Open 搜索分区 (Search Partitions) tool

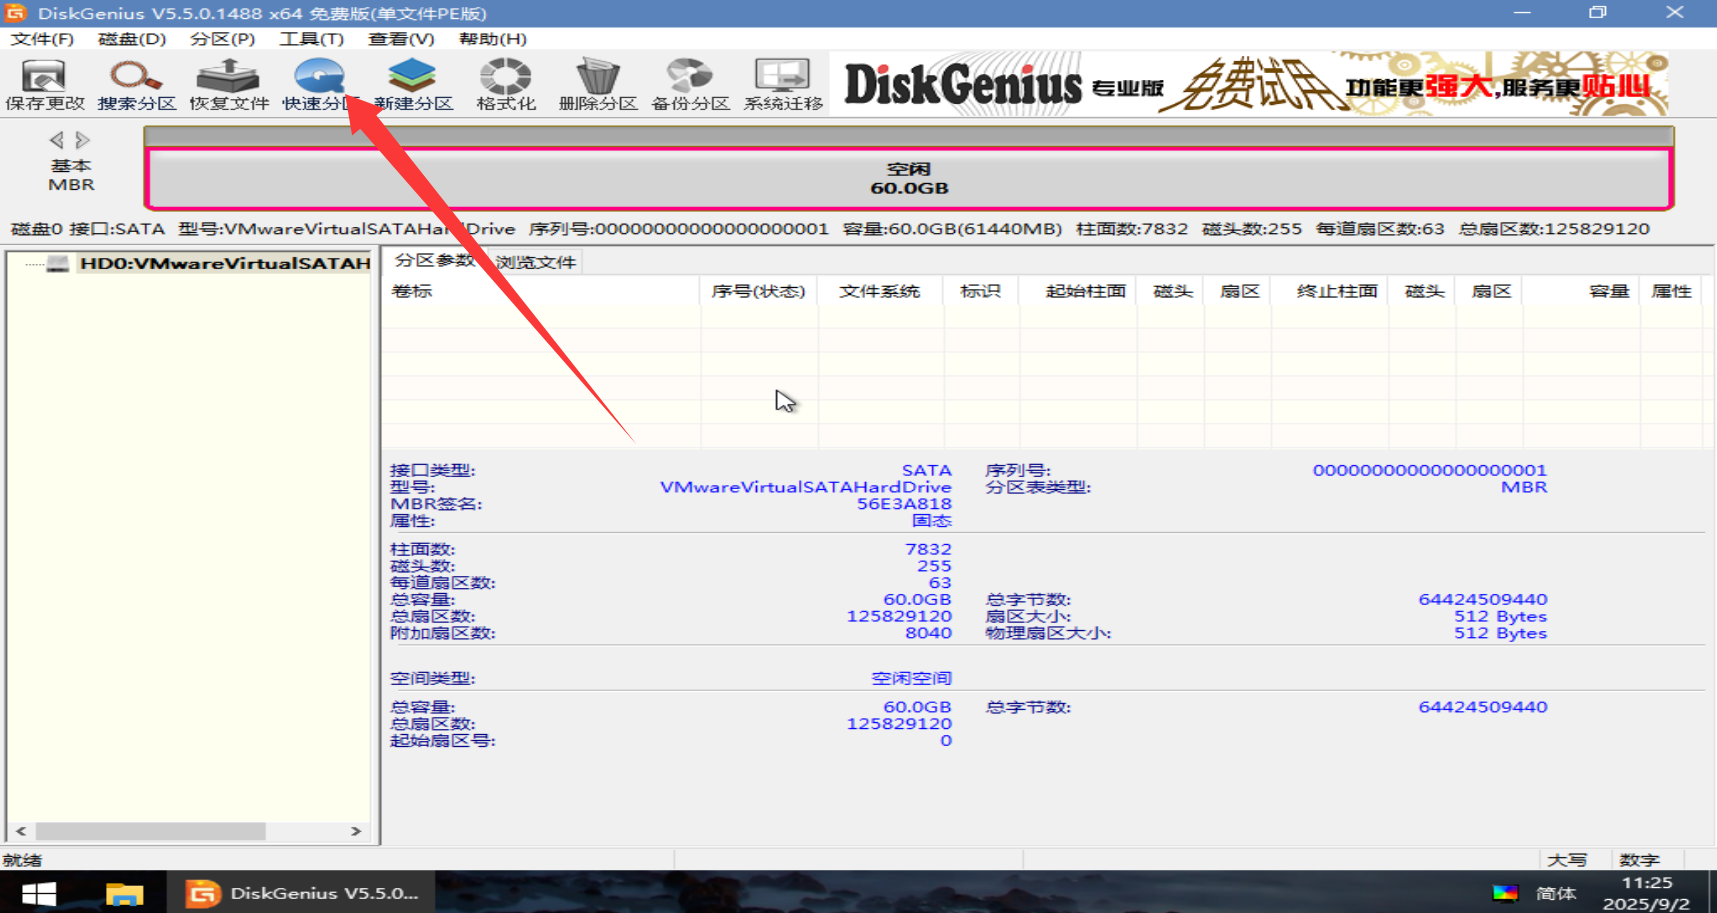pos(136,84)
